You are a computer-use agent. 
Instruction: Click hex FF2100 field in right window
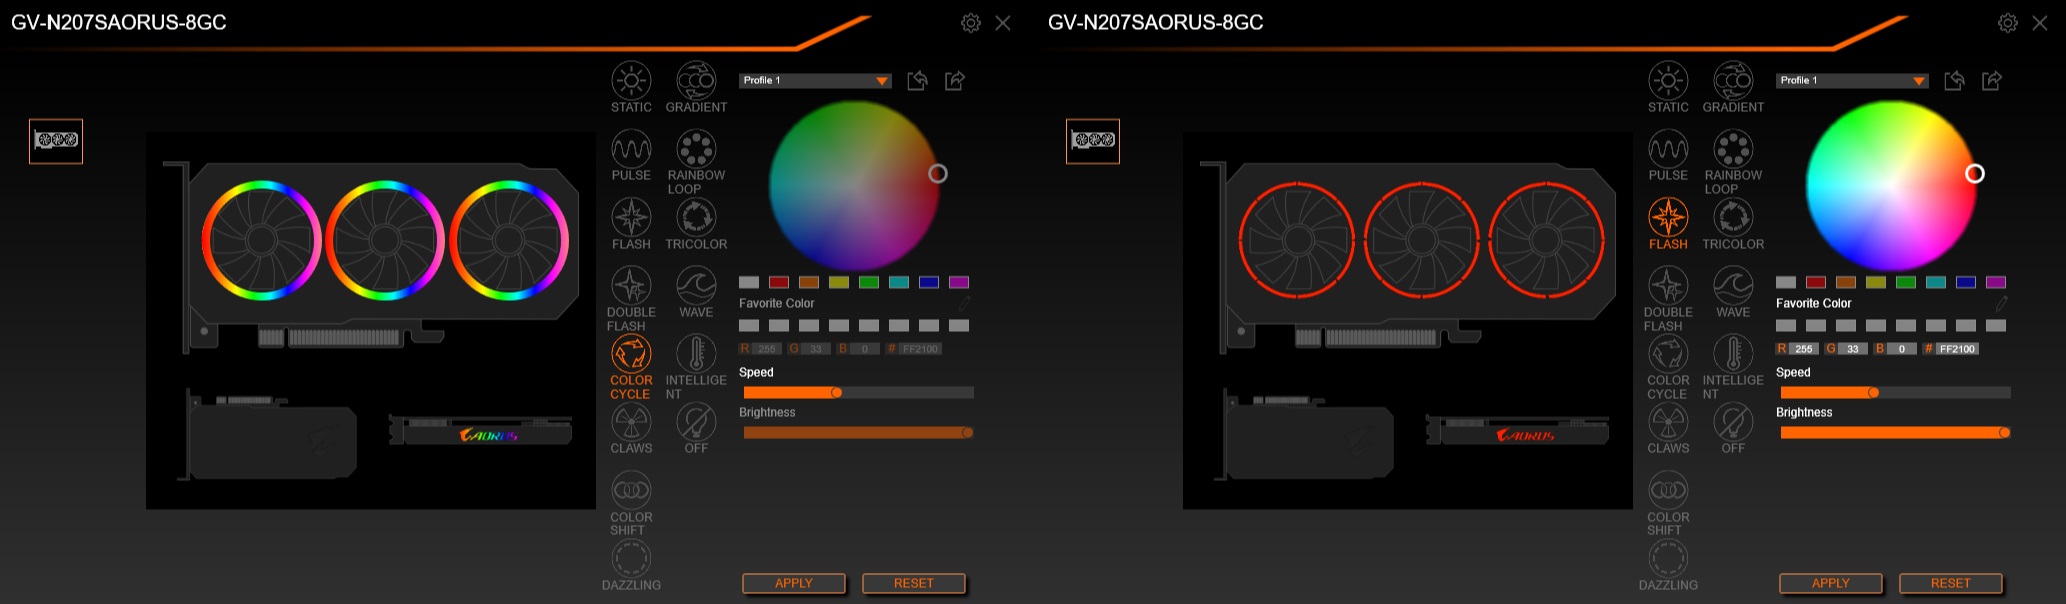(1957, 349)
